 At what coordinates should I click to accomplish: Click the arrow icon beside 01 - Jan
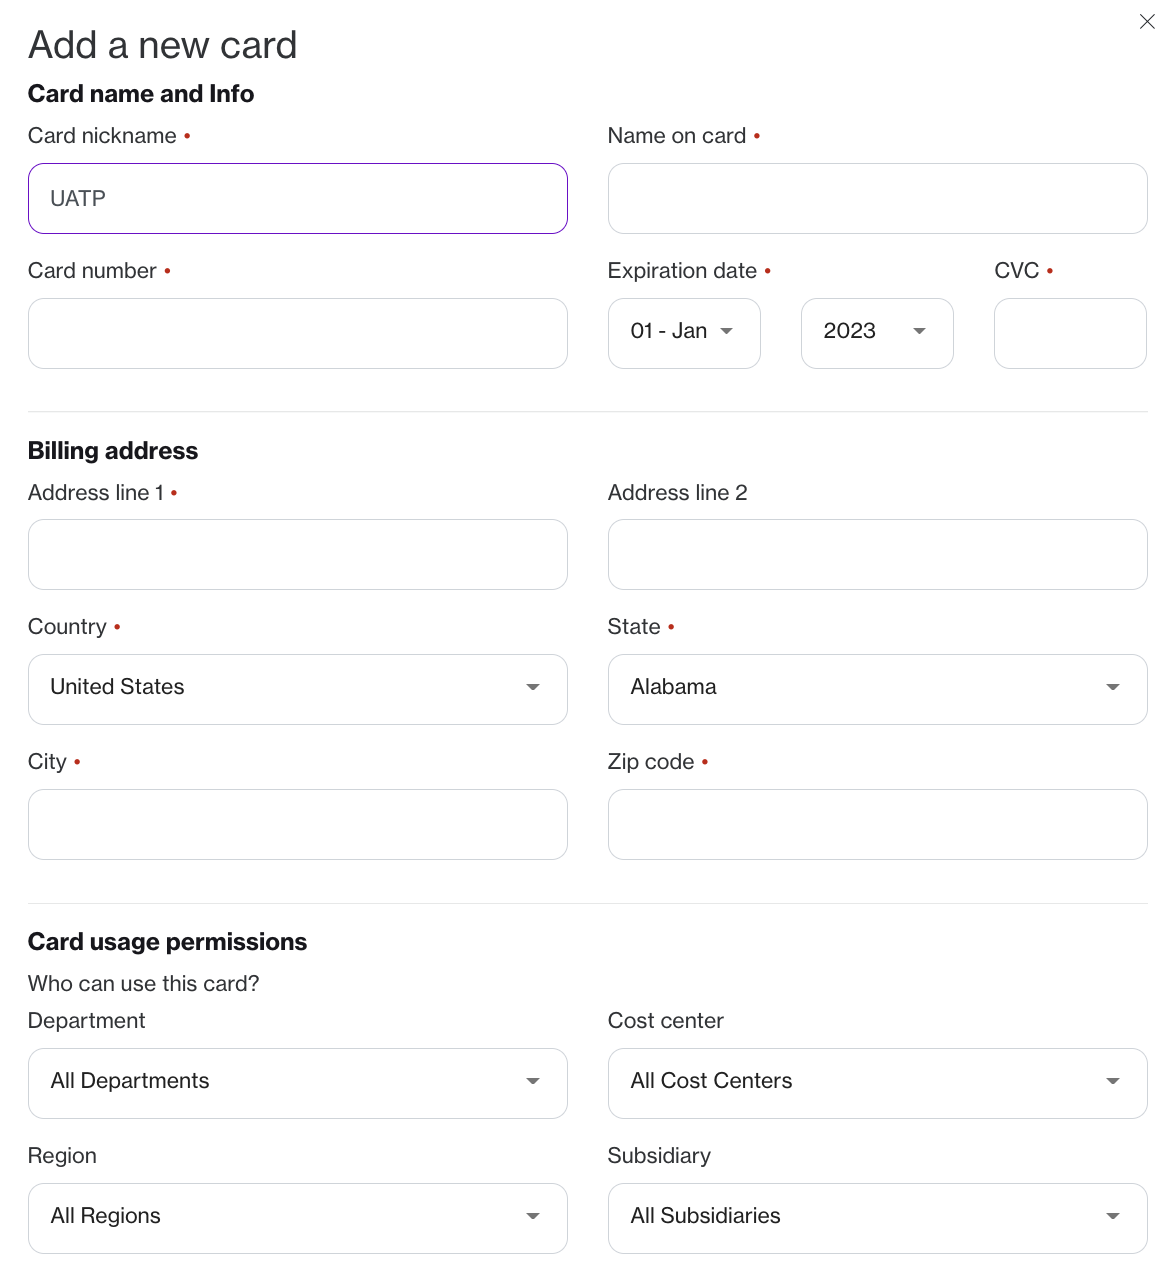[x=727, y=332]
